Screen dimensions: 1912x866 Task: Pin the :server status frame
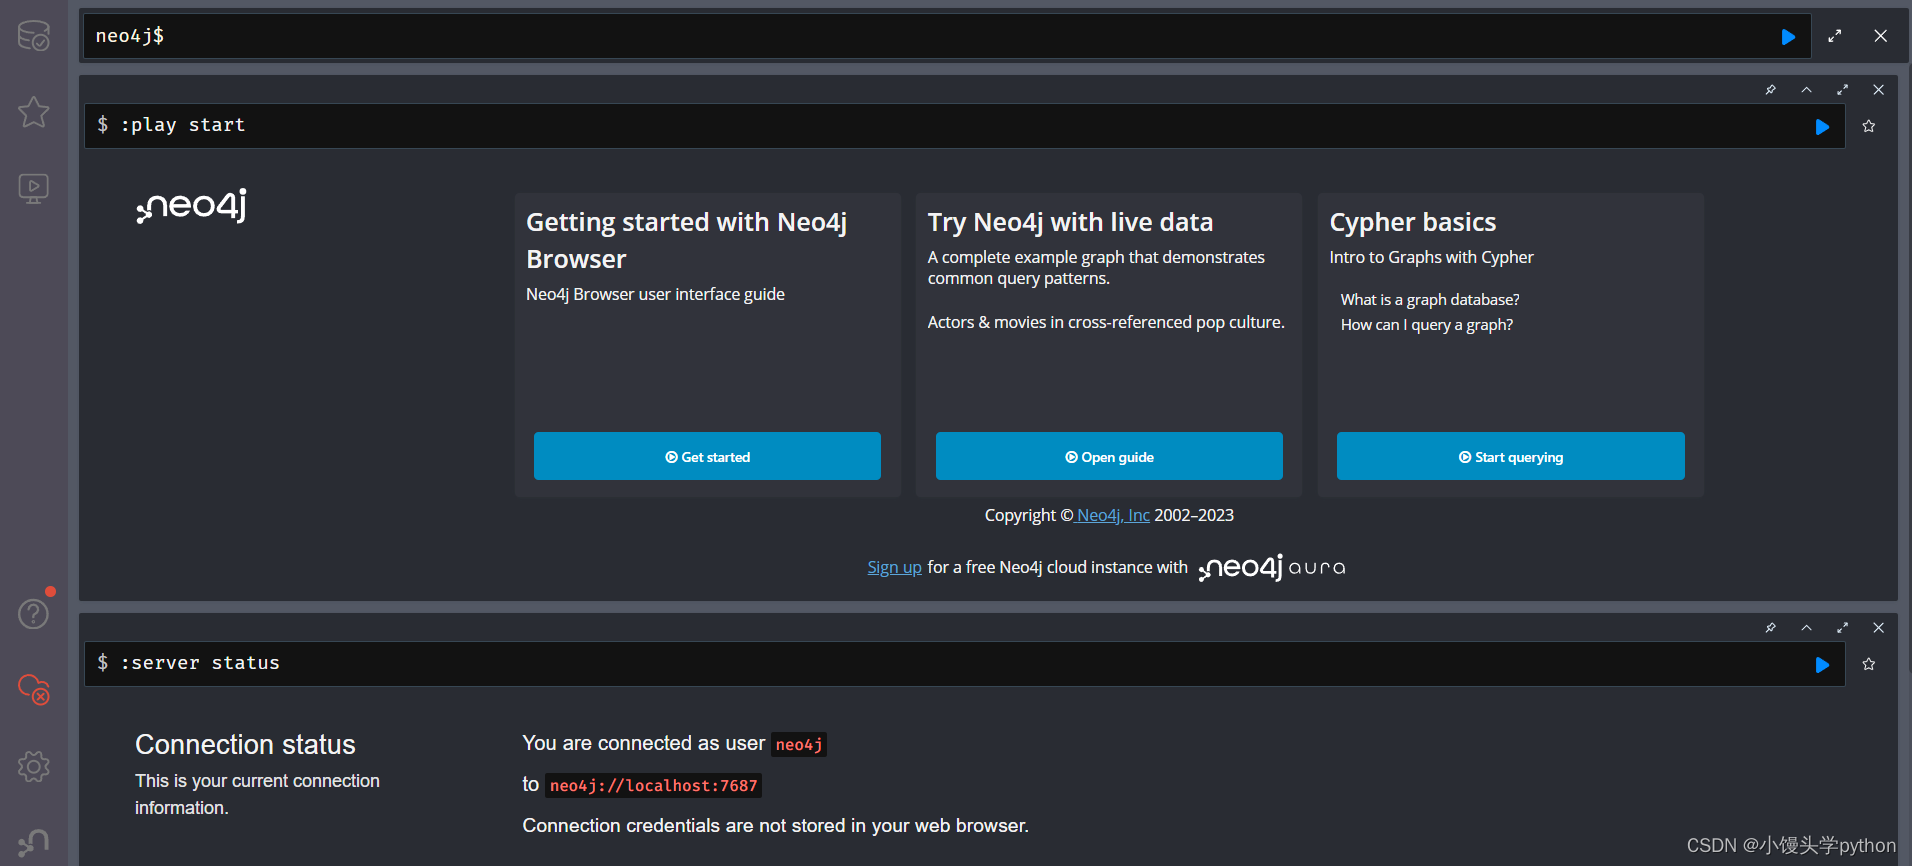[1771, 628]
